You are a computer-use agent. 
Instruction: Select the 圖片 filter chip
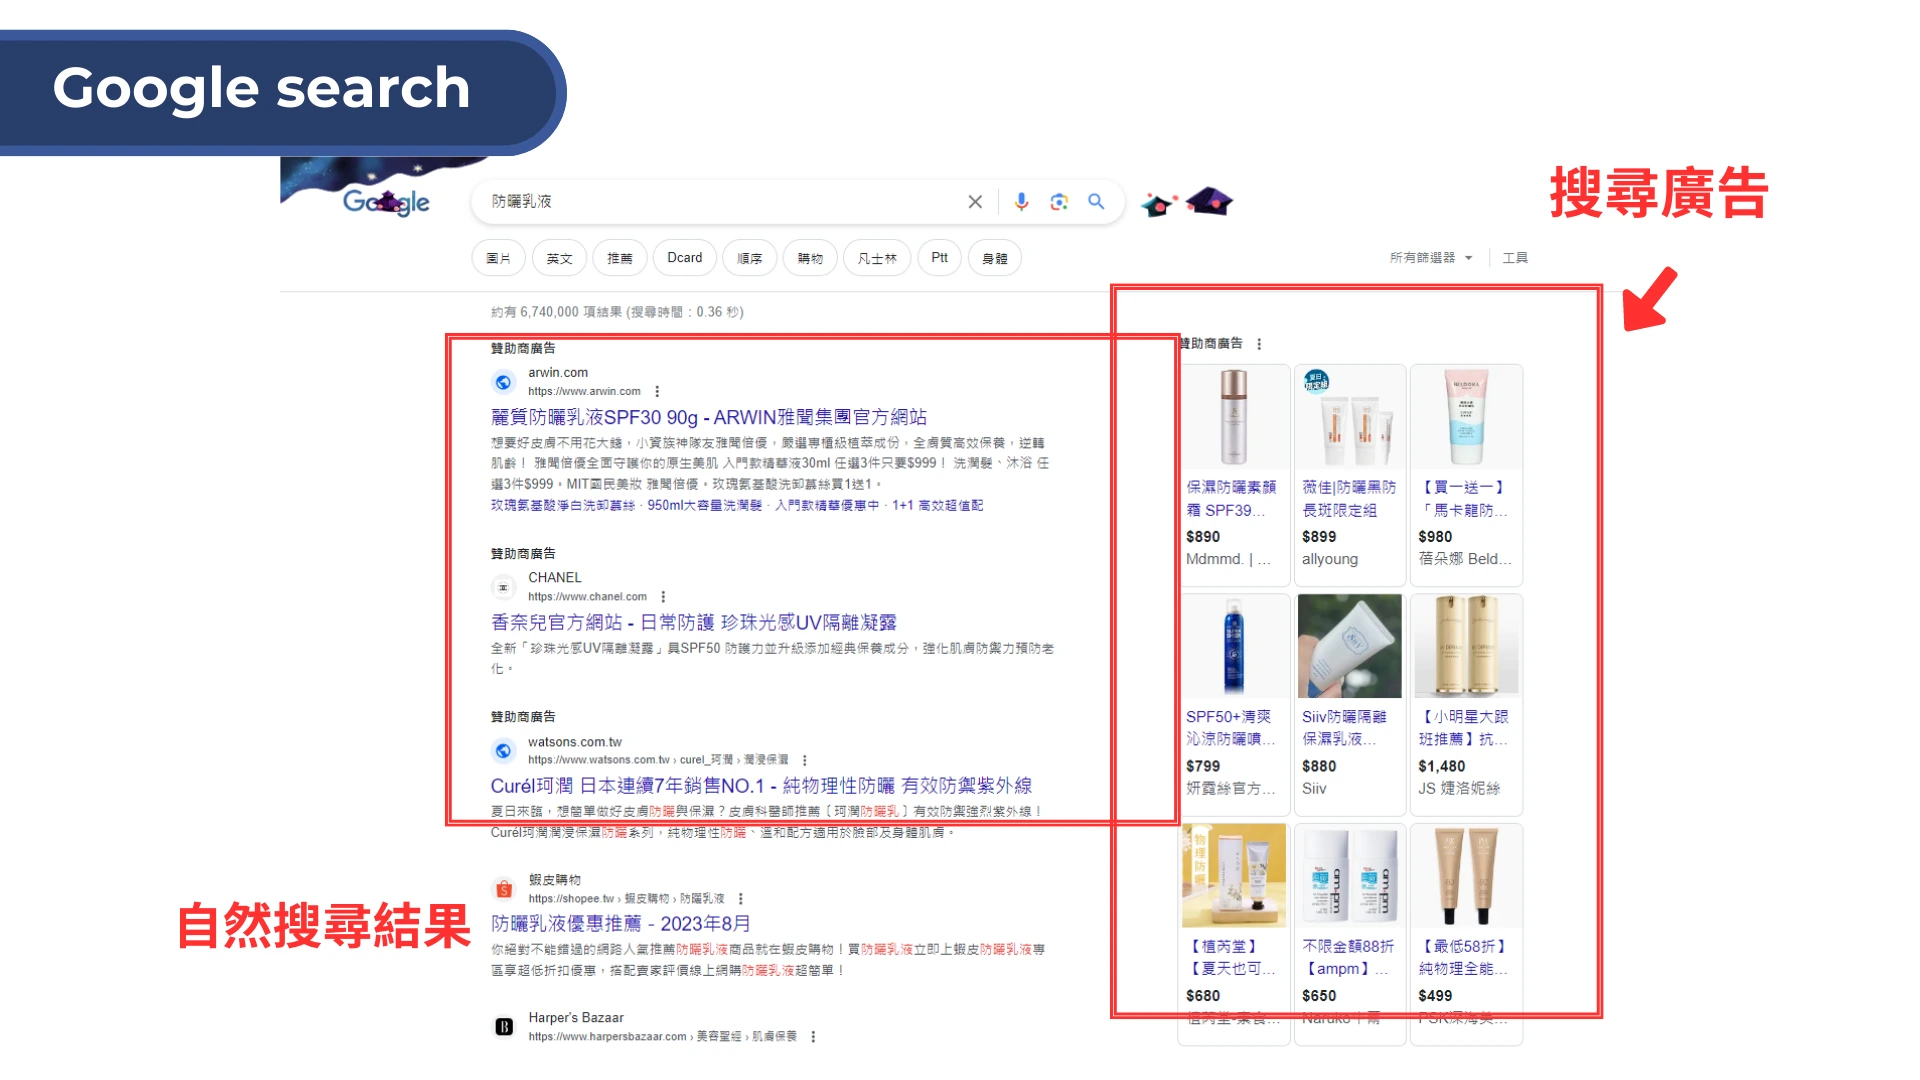pos(498,258)
